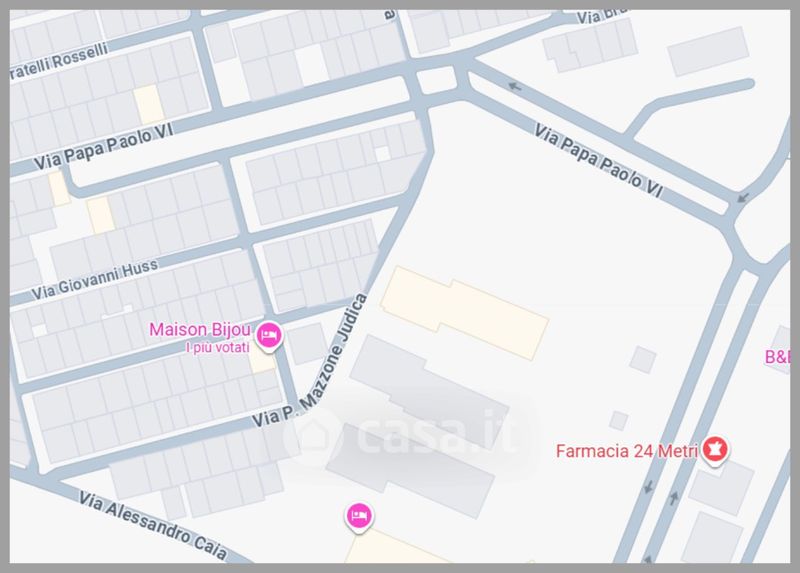This screenshot has width=800, height=573.
Task: Click the partially visible B&B label
Action: click(777, 357)
